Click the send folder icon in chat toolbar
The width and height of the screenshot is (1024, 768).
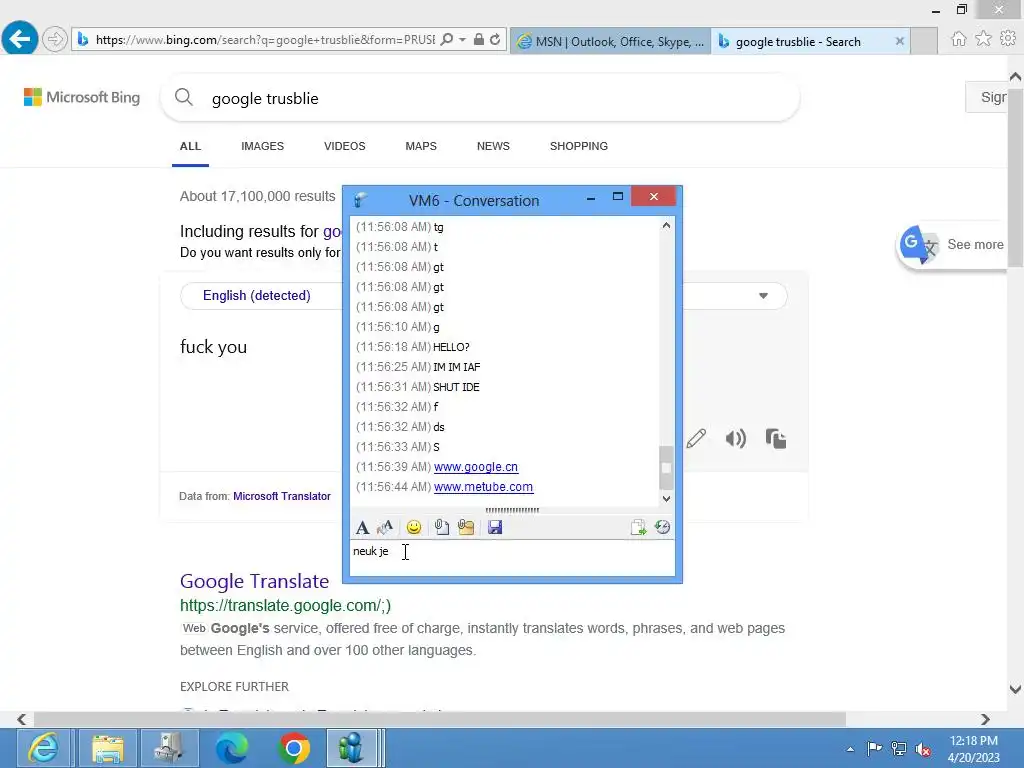pos(466,528)
